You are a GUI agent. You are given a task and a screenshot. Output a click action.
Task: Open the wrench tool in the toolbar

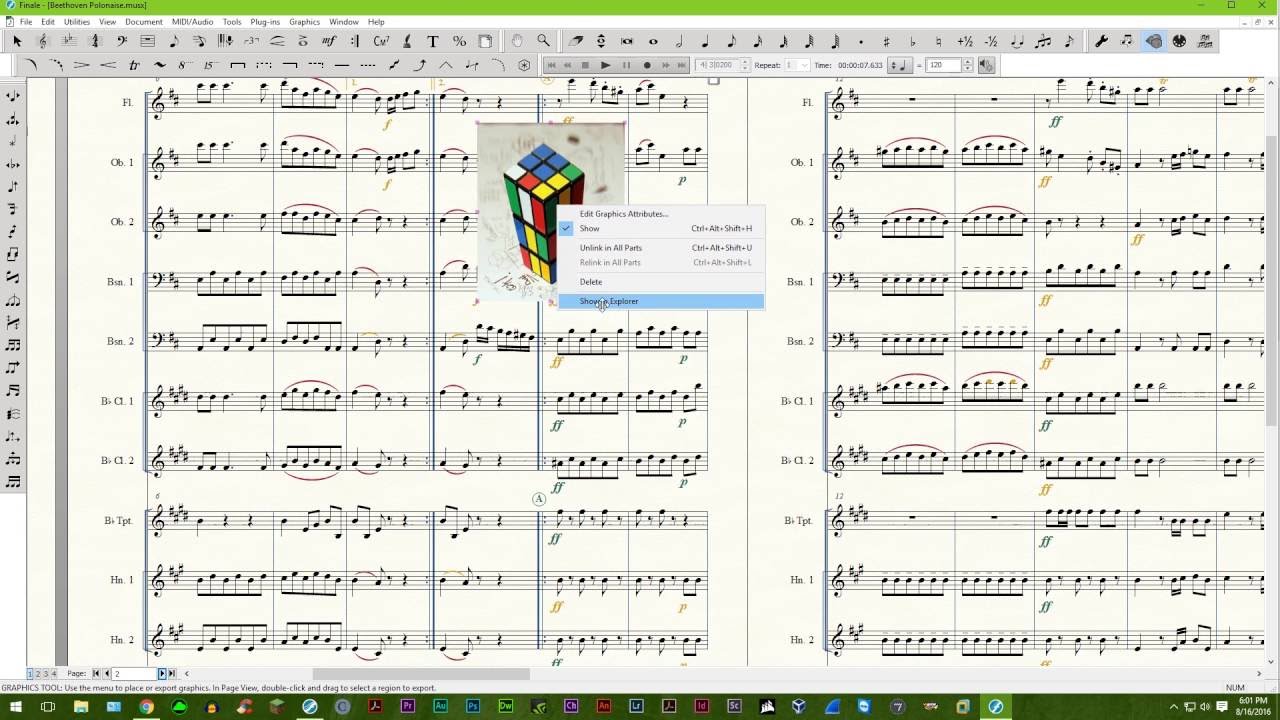point(1101,41)
